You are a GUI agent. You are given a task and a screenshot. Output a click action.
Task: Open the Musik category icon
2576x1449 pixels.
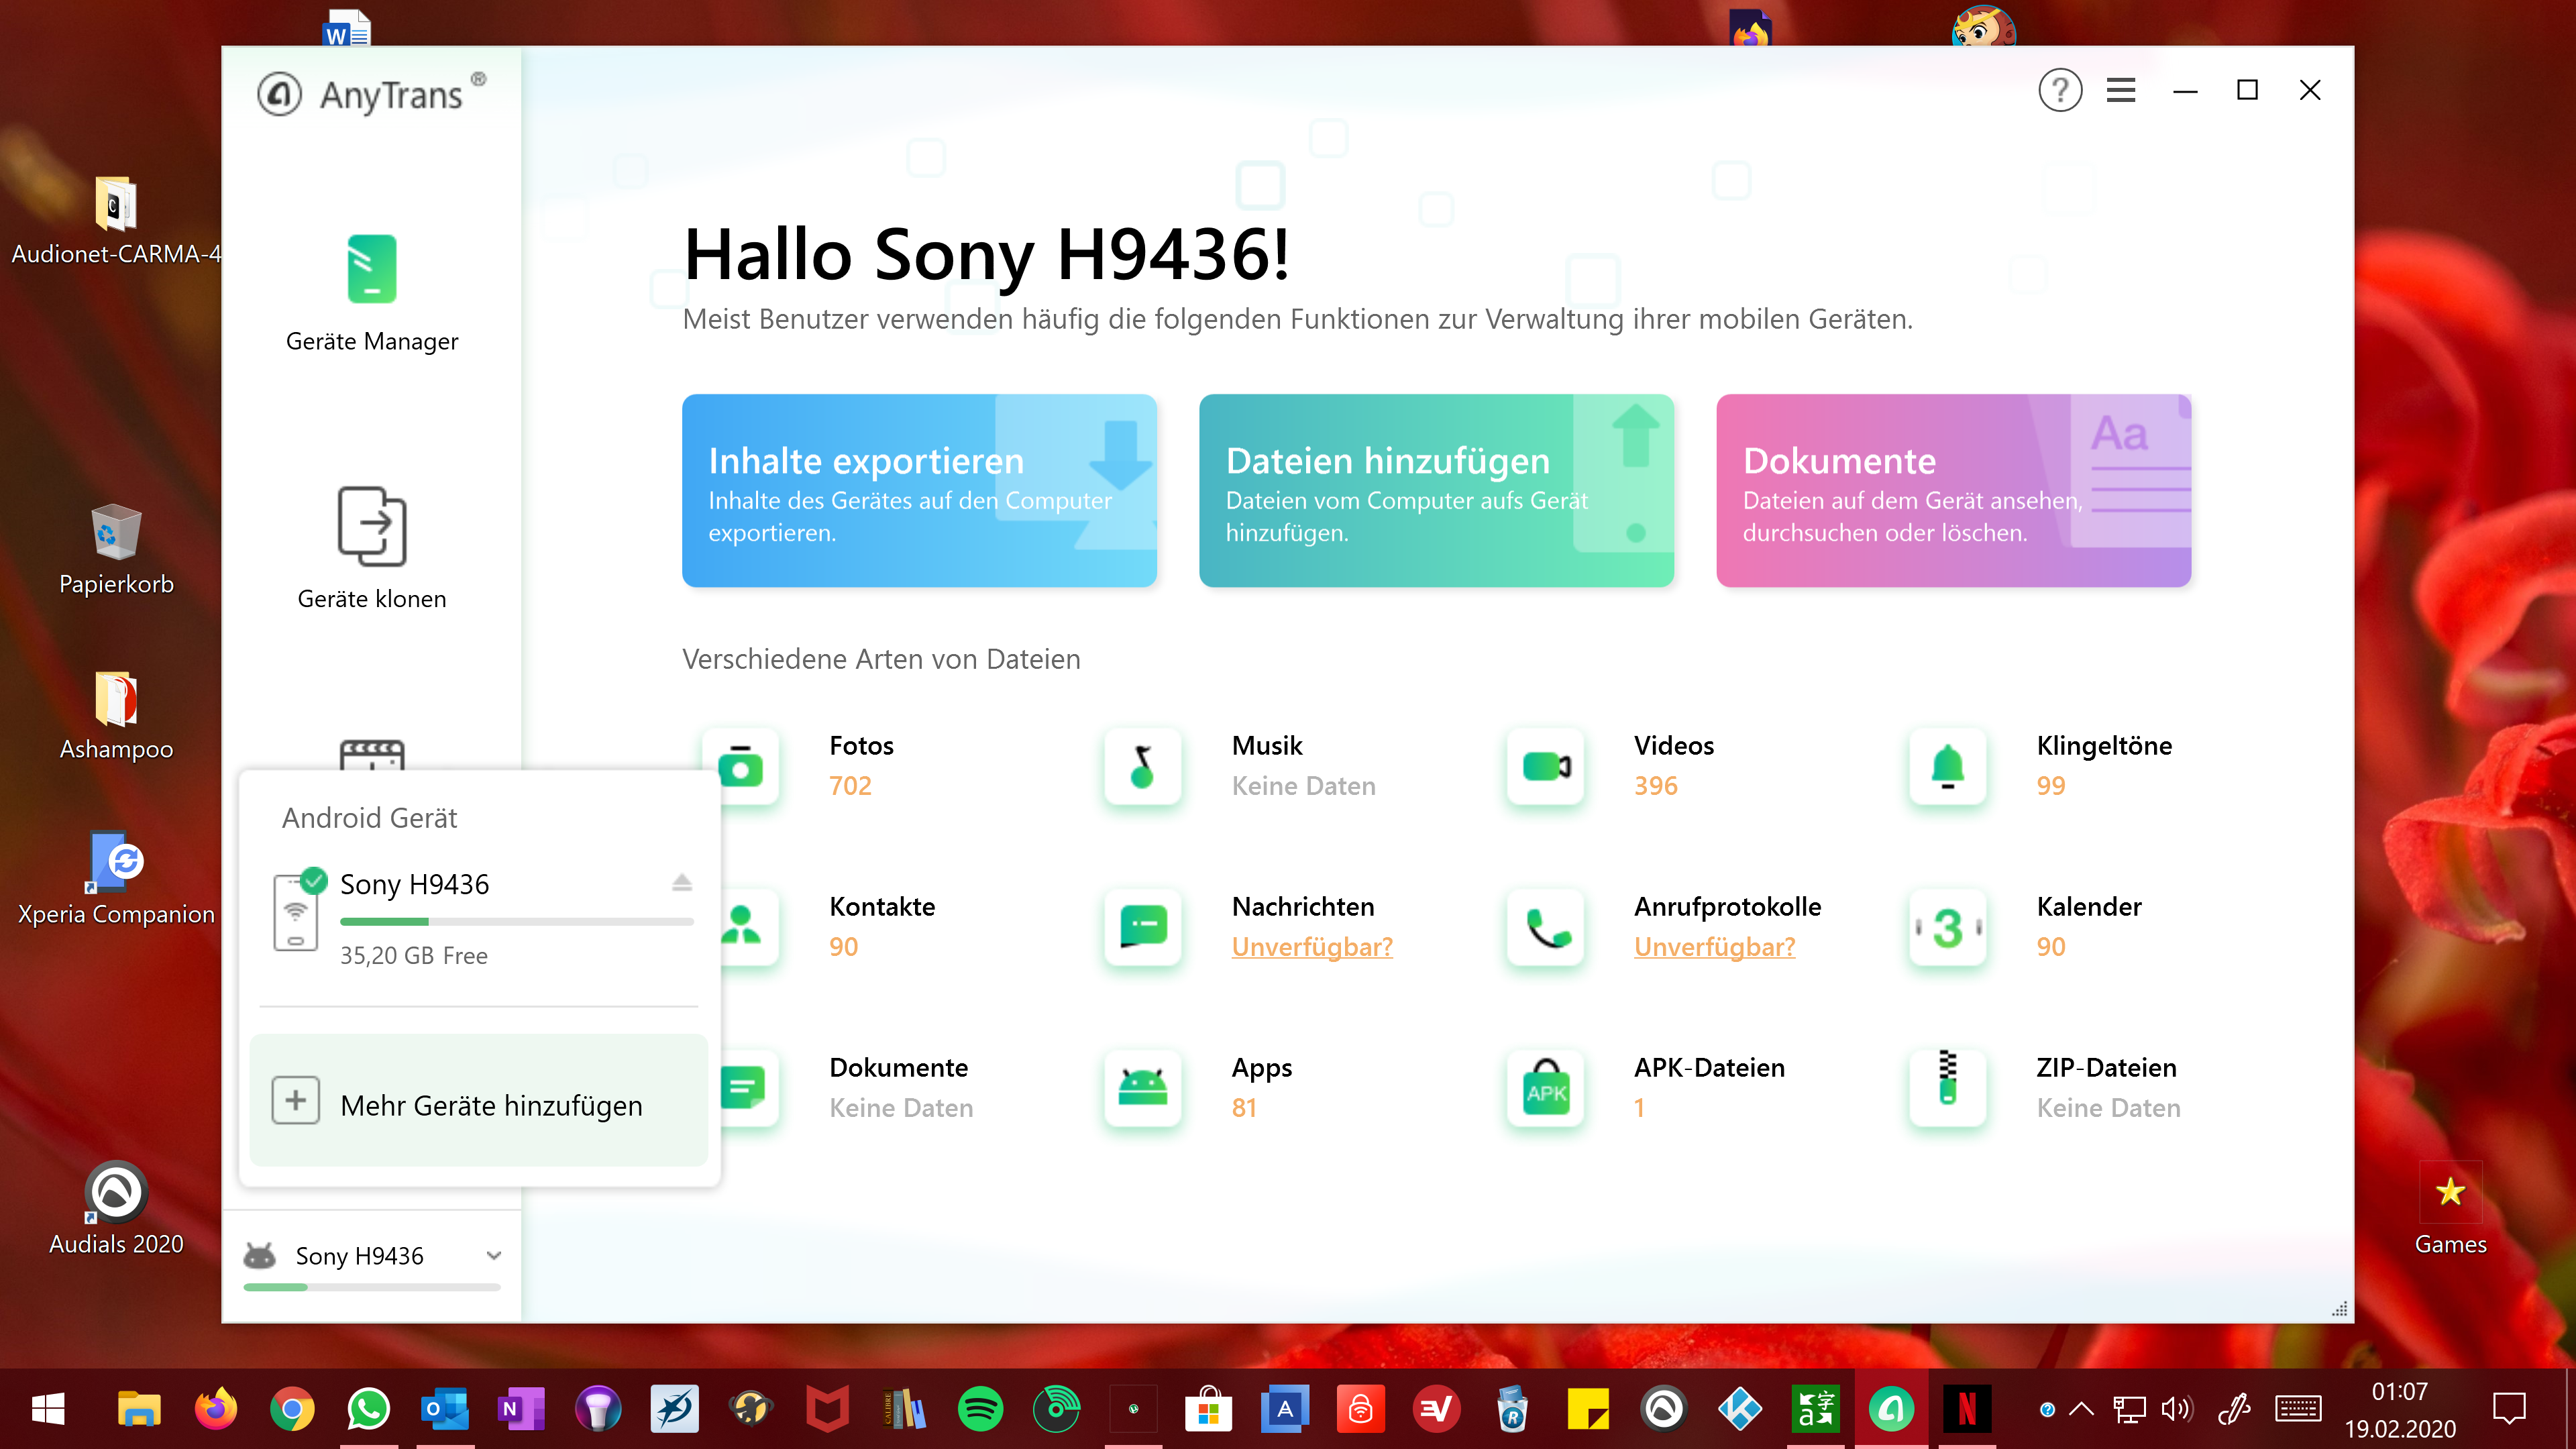pyautogui.click(x=1143, y=767)
